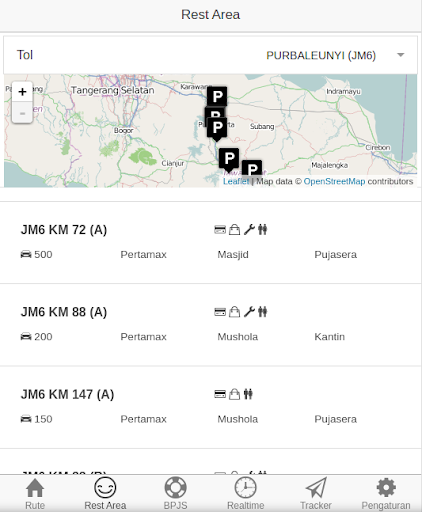Zoom out the map with minus button
The height and width of the screenshot is (512, 422).
(22, 113)
